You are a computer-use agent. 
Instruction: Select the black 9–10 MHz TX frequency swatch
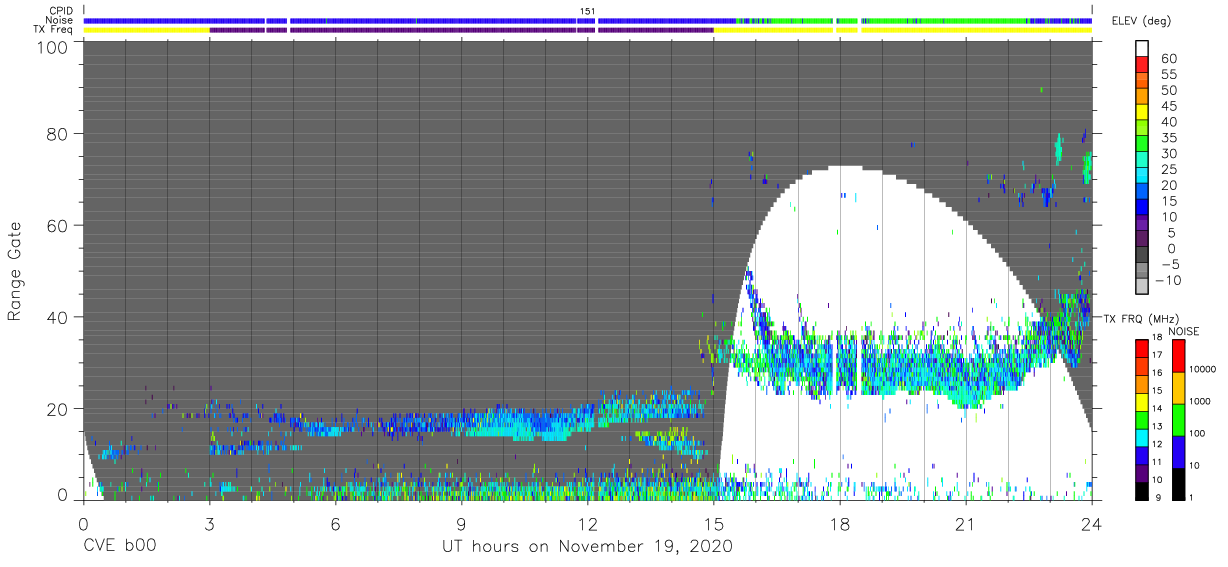[x=1141, y=490]
